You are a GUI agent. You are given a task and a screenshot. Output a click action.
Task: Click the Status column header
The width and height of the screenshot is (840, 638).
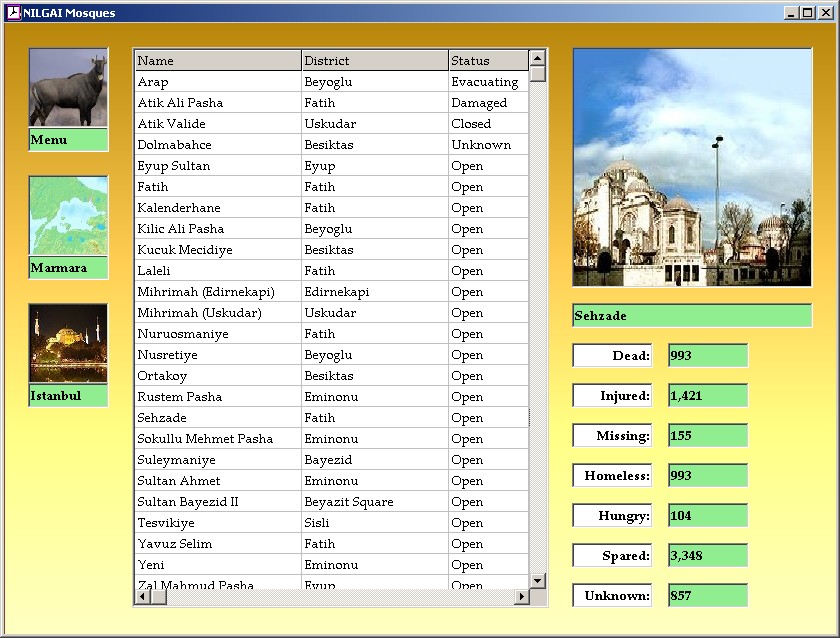(487, 61)
